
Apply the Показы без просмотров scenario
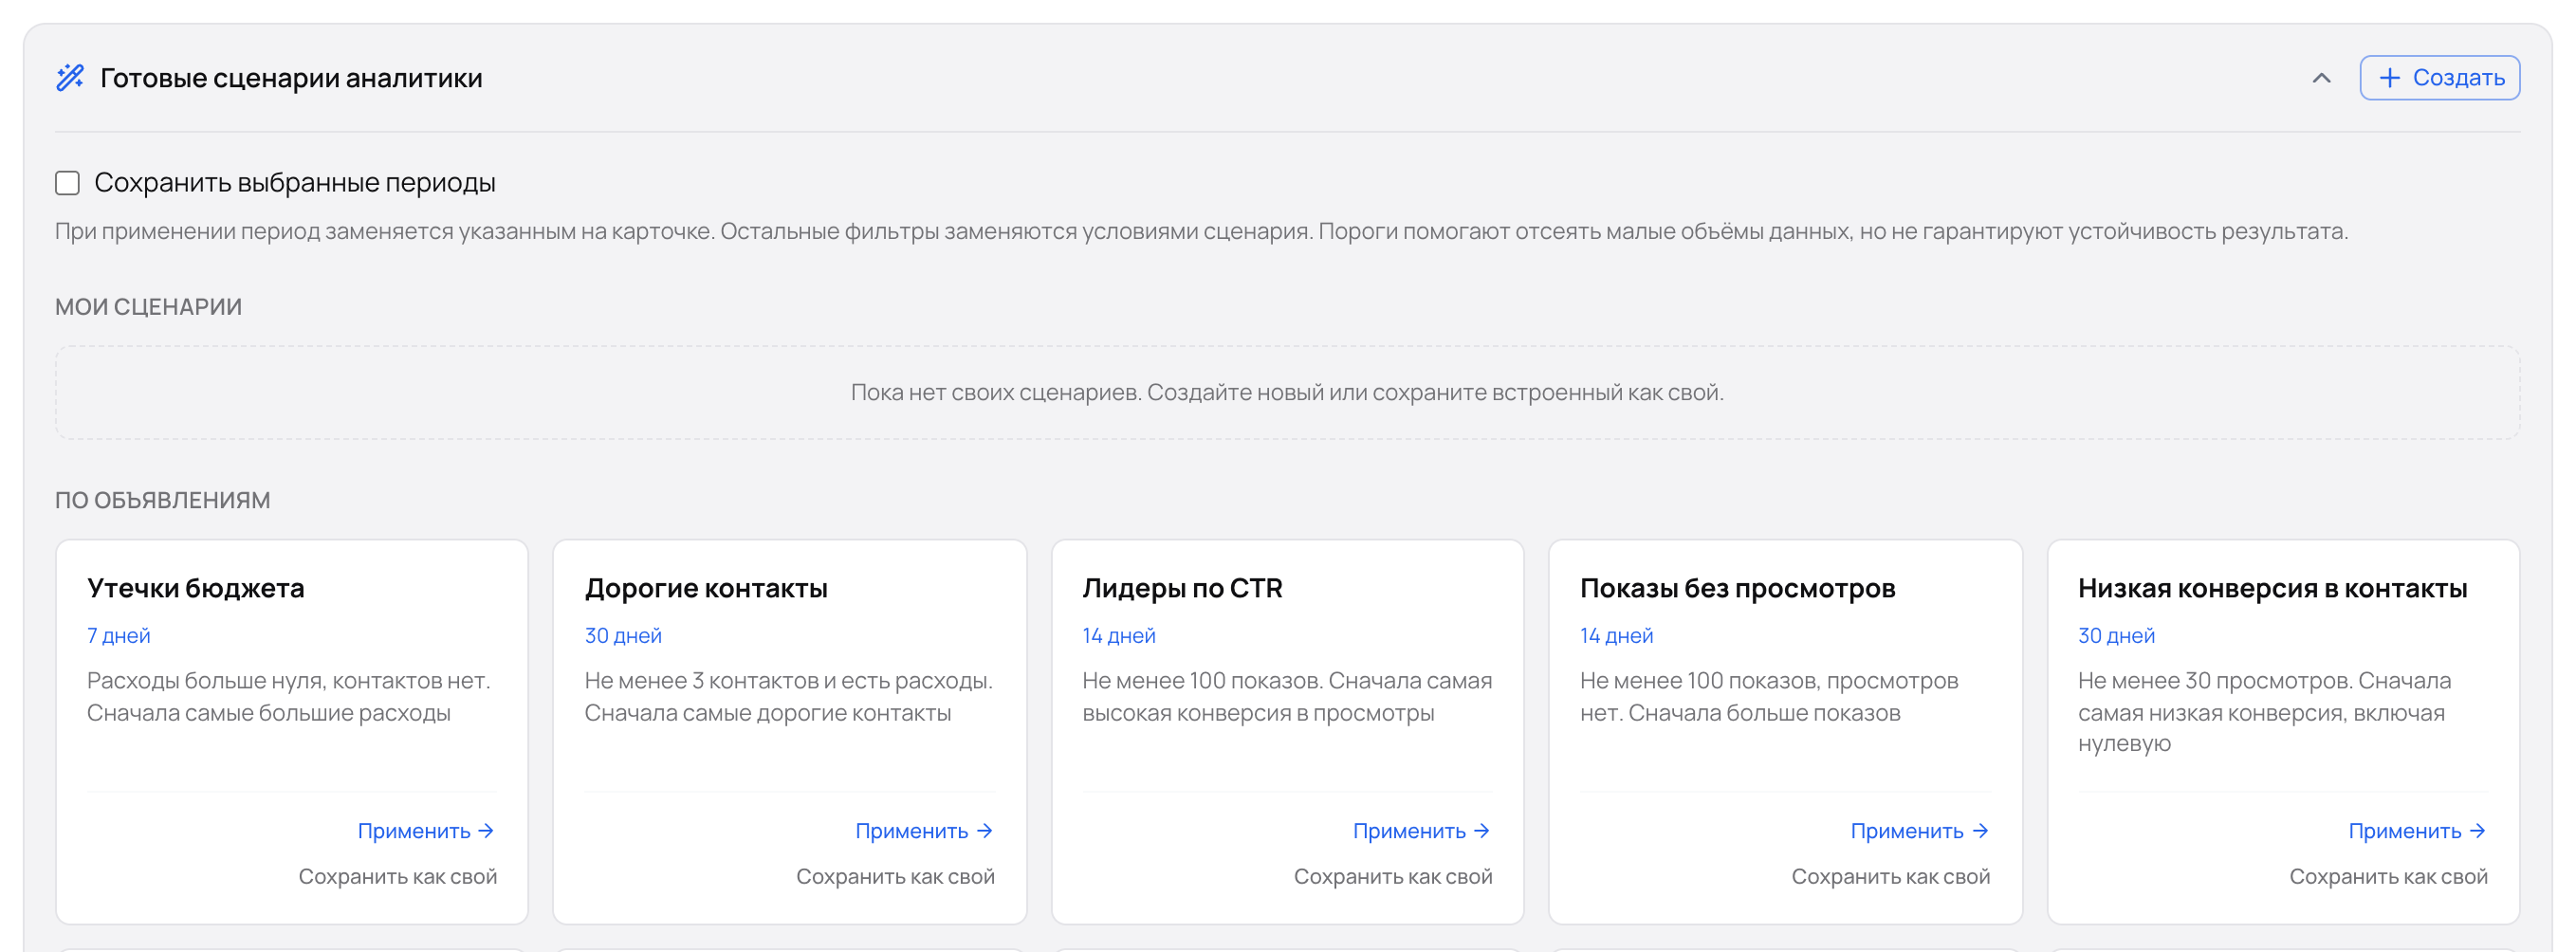[1920, 831]
